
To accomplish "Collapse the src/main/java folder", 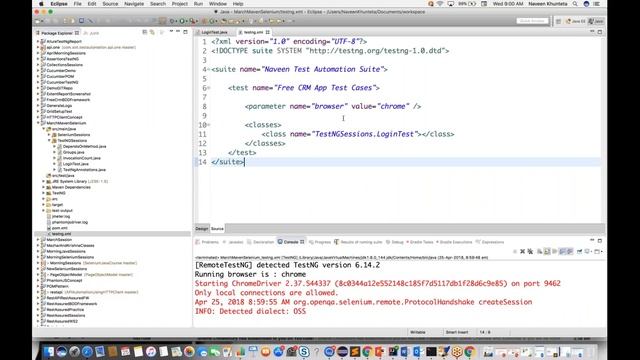I will click(44, 129).
